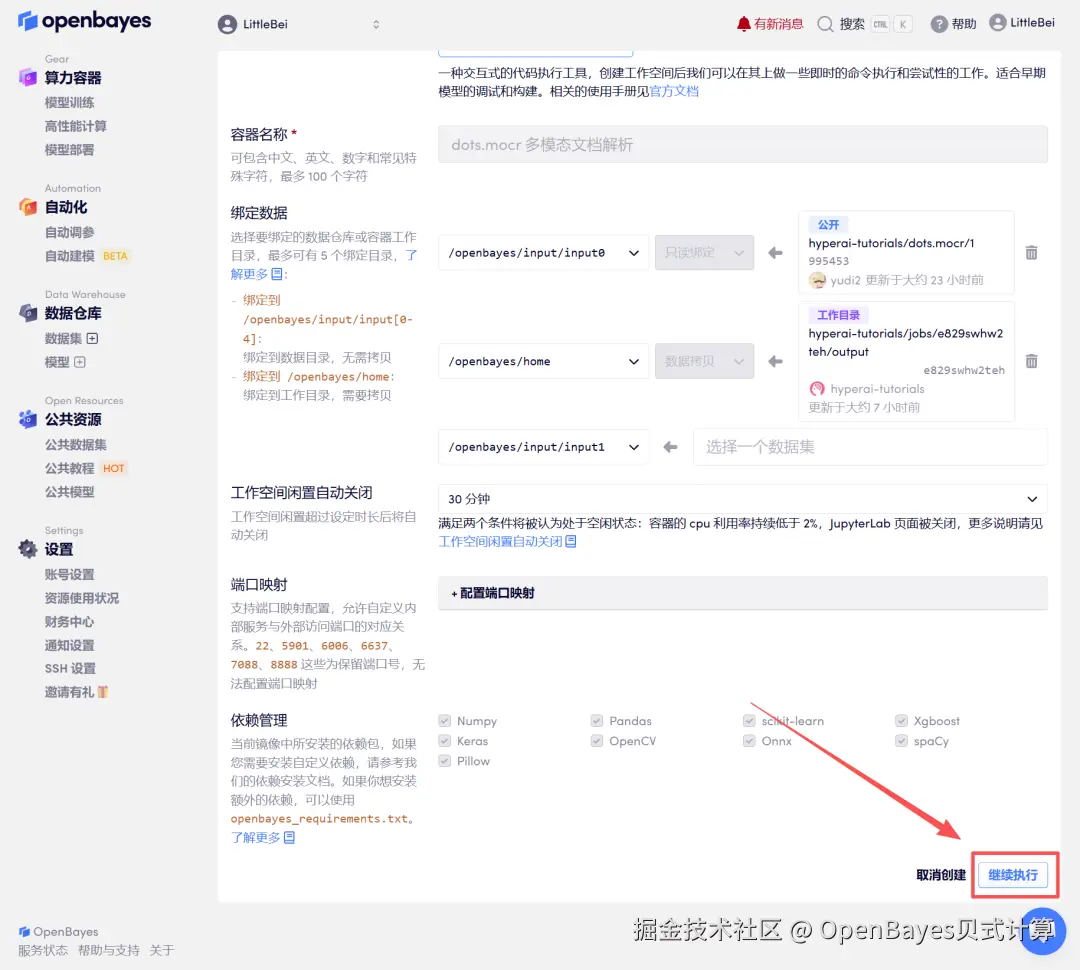
Task: Click the plus icon next to 数据集
Action: (92, 338)
